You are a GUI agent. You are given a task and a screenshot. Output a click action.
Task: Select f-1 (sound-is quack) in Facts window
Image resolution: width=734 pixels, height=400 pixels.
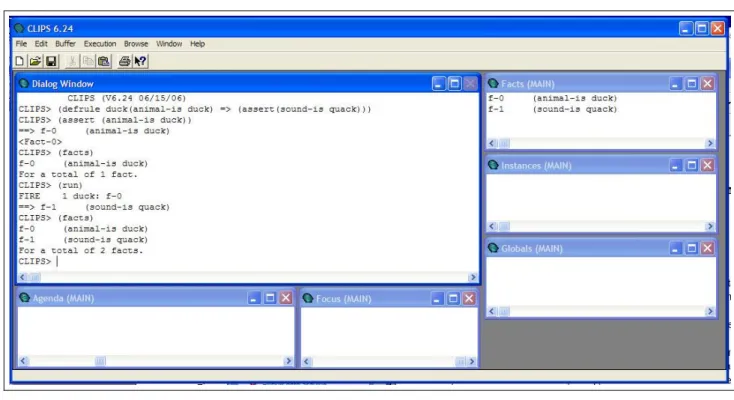[x=552, y=109]
